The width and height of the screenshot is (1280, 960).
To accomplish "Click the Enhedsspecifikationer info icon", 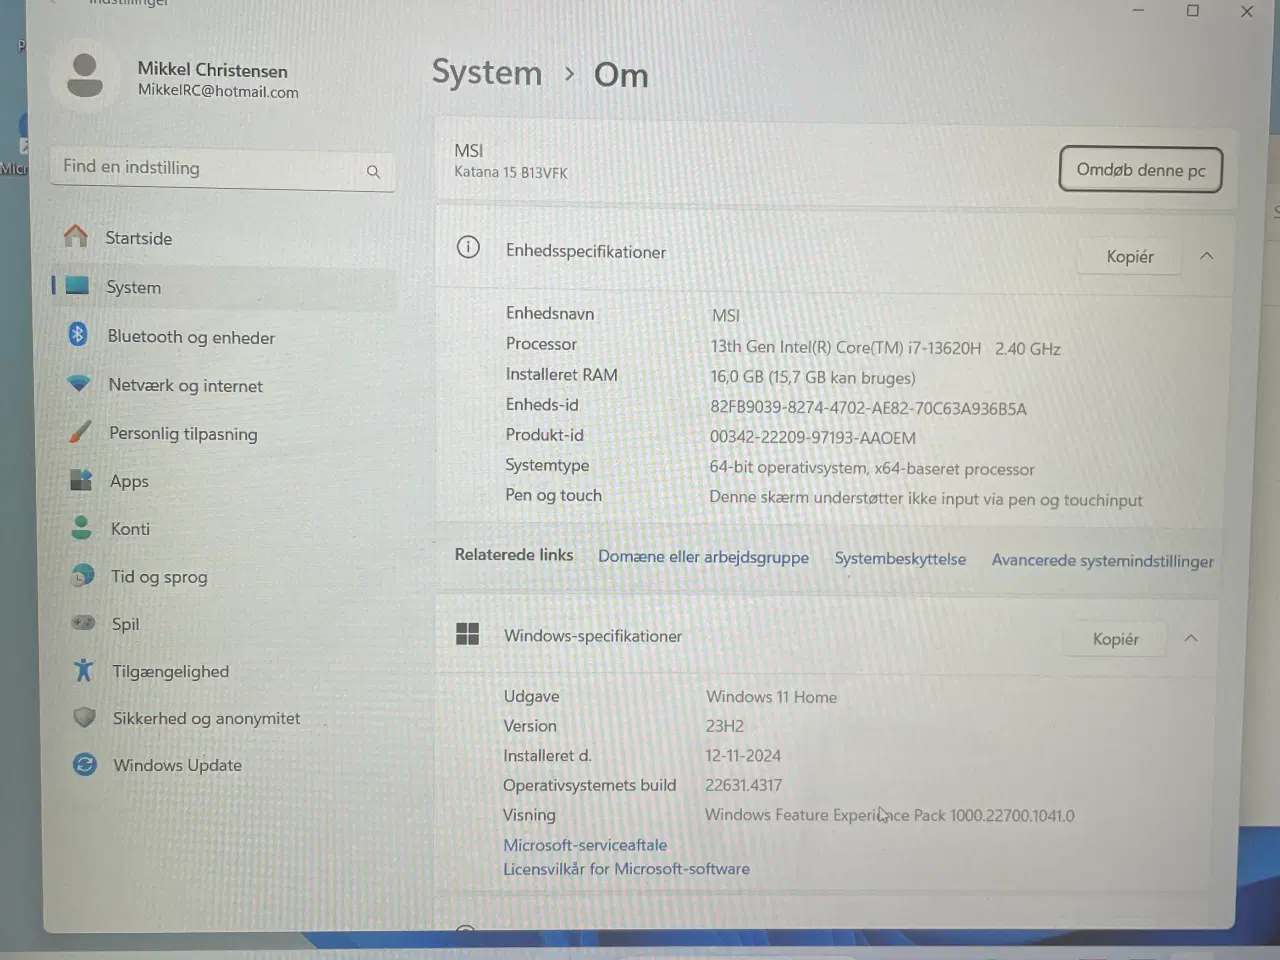I will pyautogui.click(x=468, y=247).
